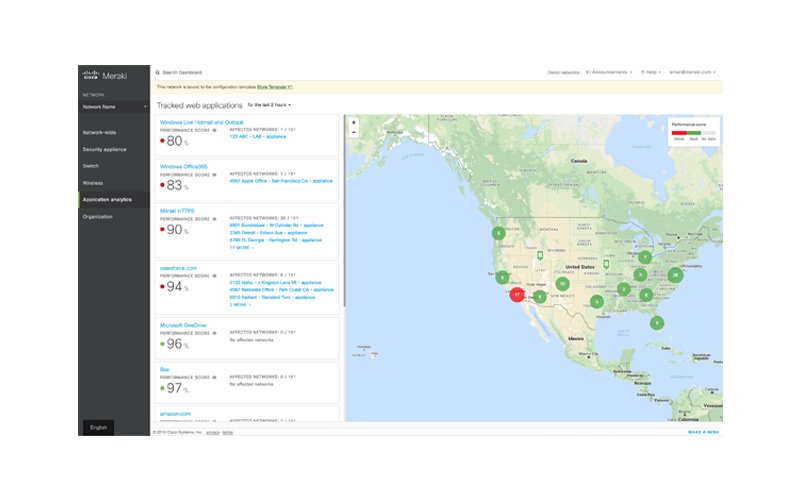Click info icon beside salesforce.com performance score

click(214, 276)
